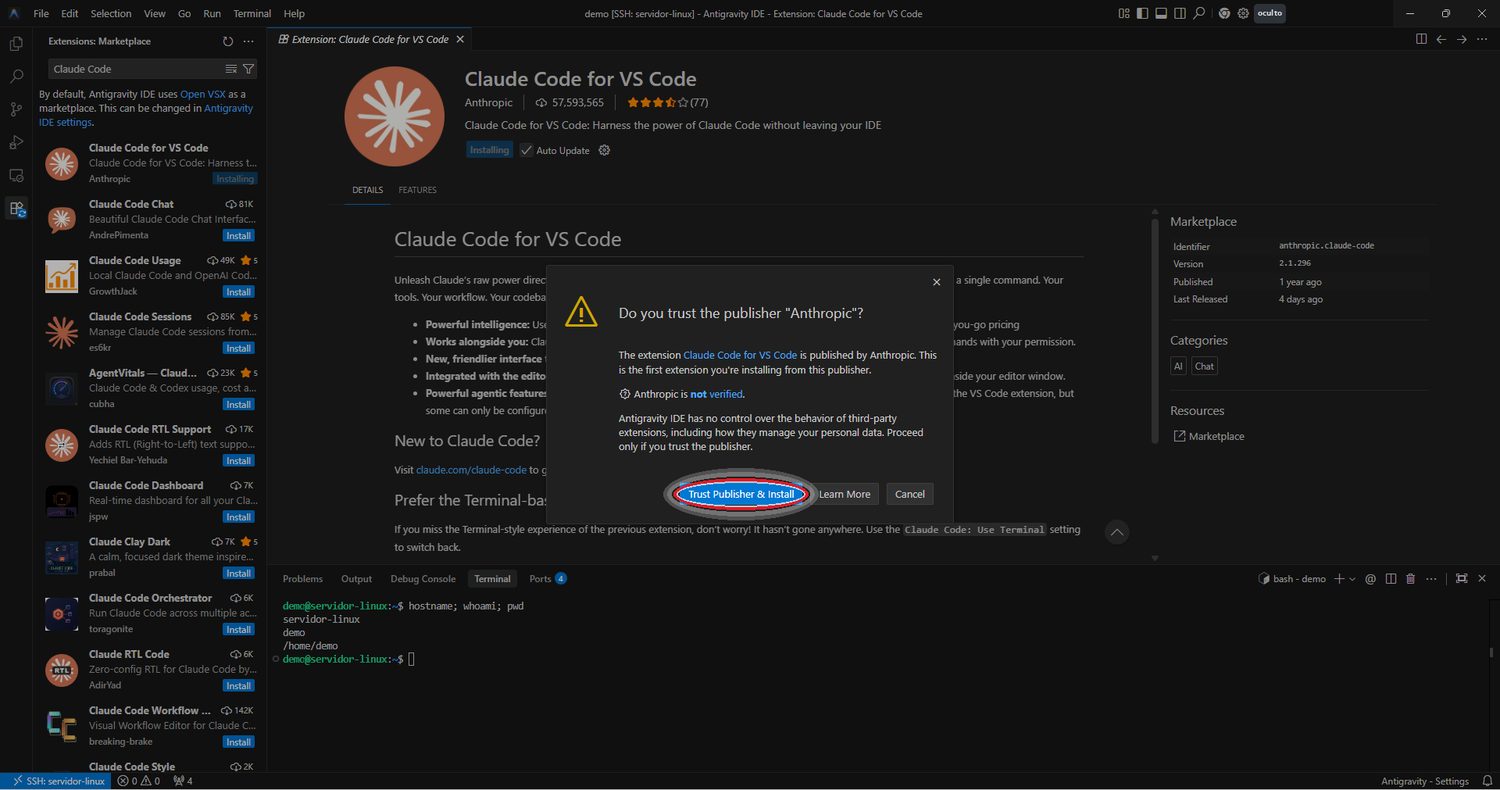This screenshot has height=790, width=1500.
Task: Open the Remote Explorer view
Action: tap(16, 175)
